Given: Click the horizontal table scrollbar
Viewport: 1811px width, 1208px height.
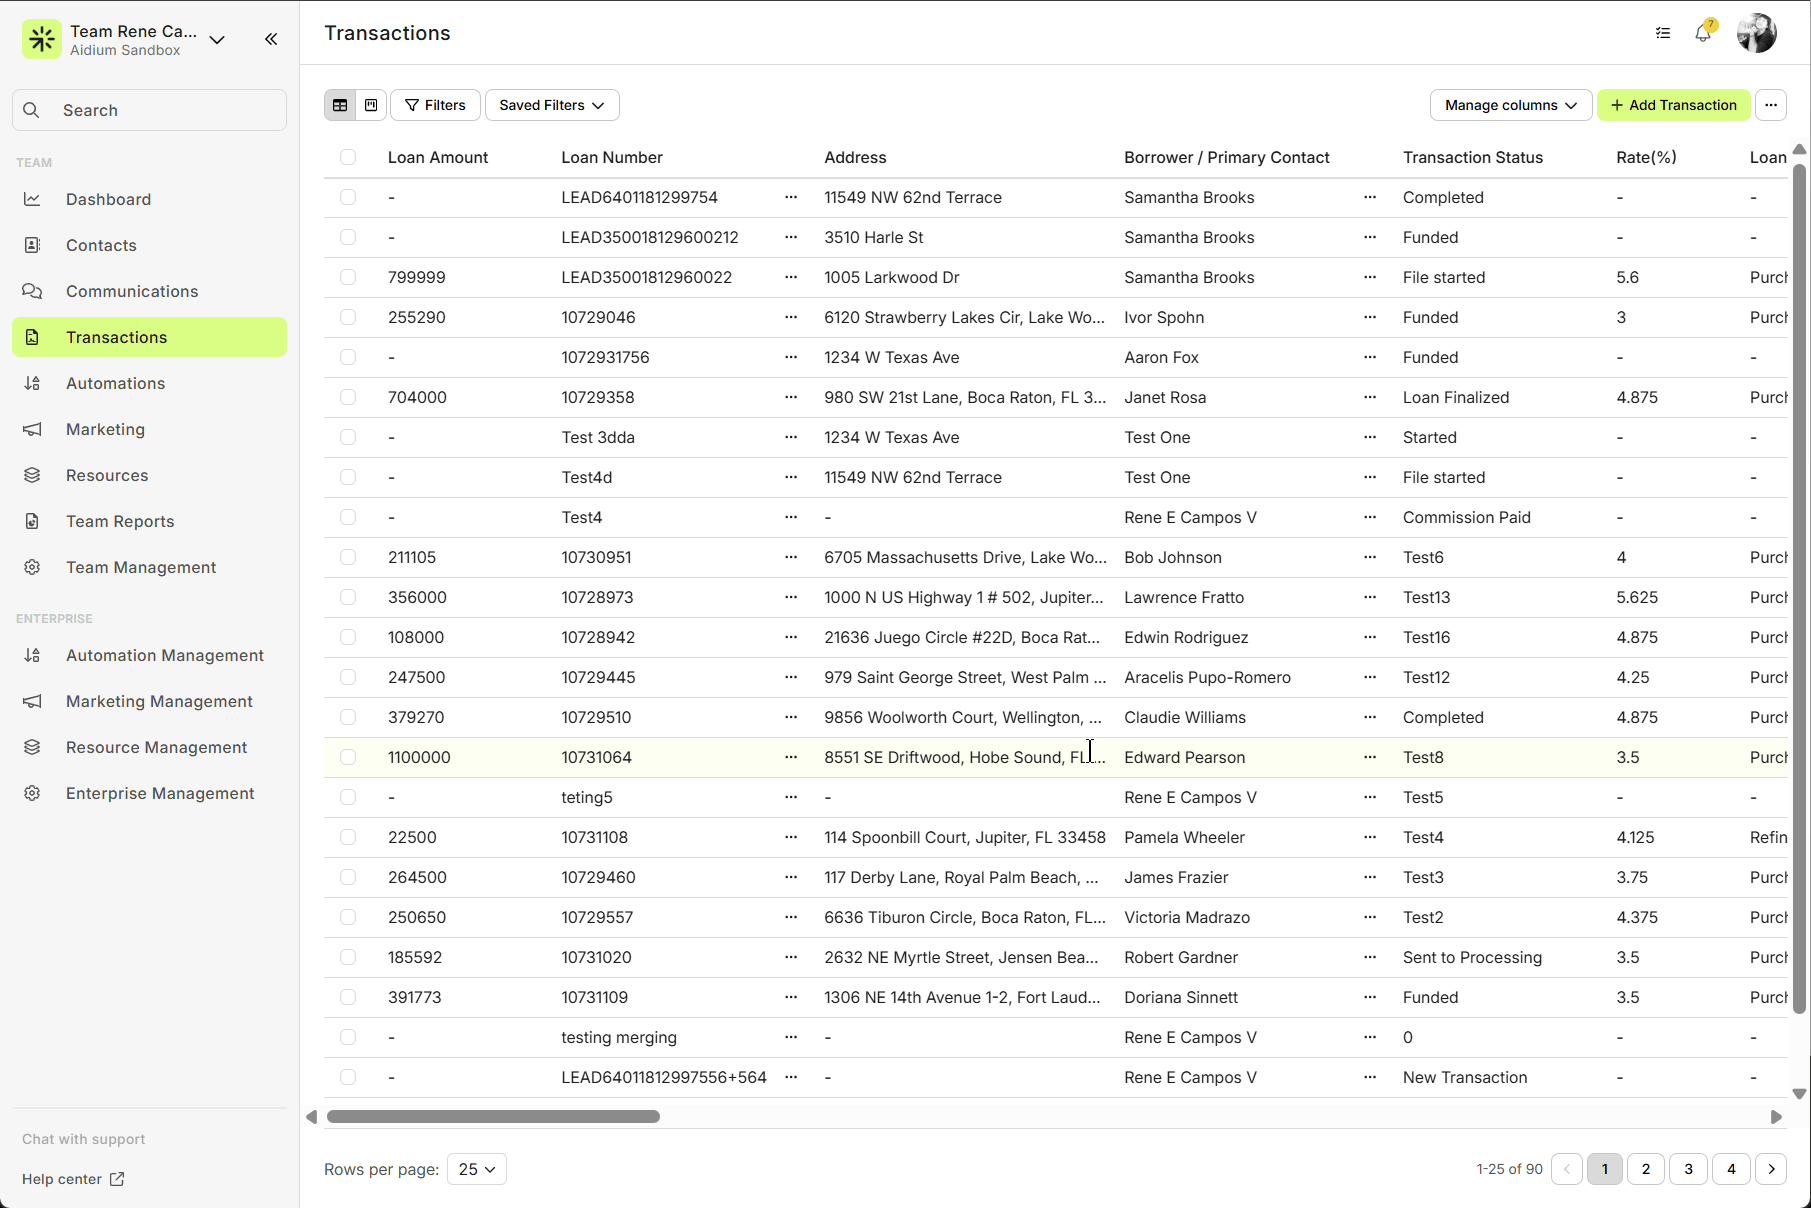Looking at the screenshot, I should 493,1116.
